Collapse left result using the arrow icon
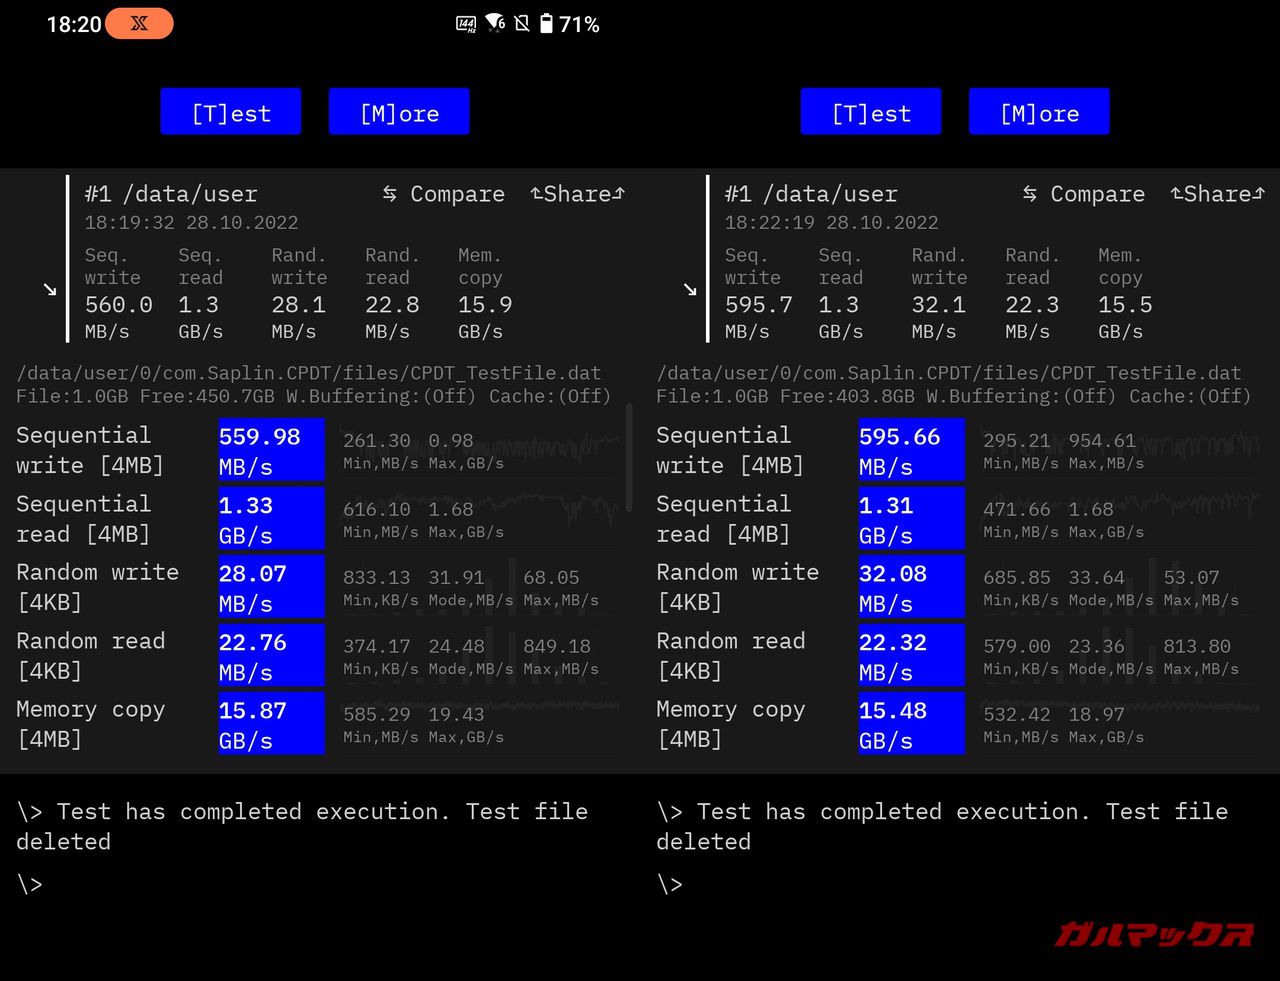The image size is (1280, 981). (50, 290)
